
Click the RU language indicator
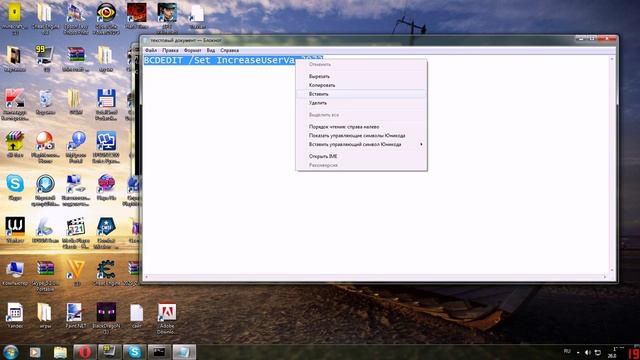(567, 351)
